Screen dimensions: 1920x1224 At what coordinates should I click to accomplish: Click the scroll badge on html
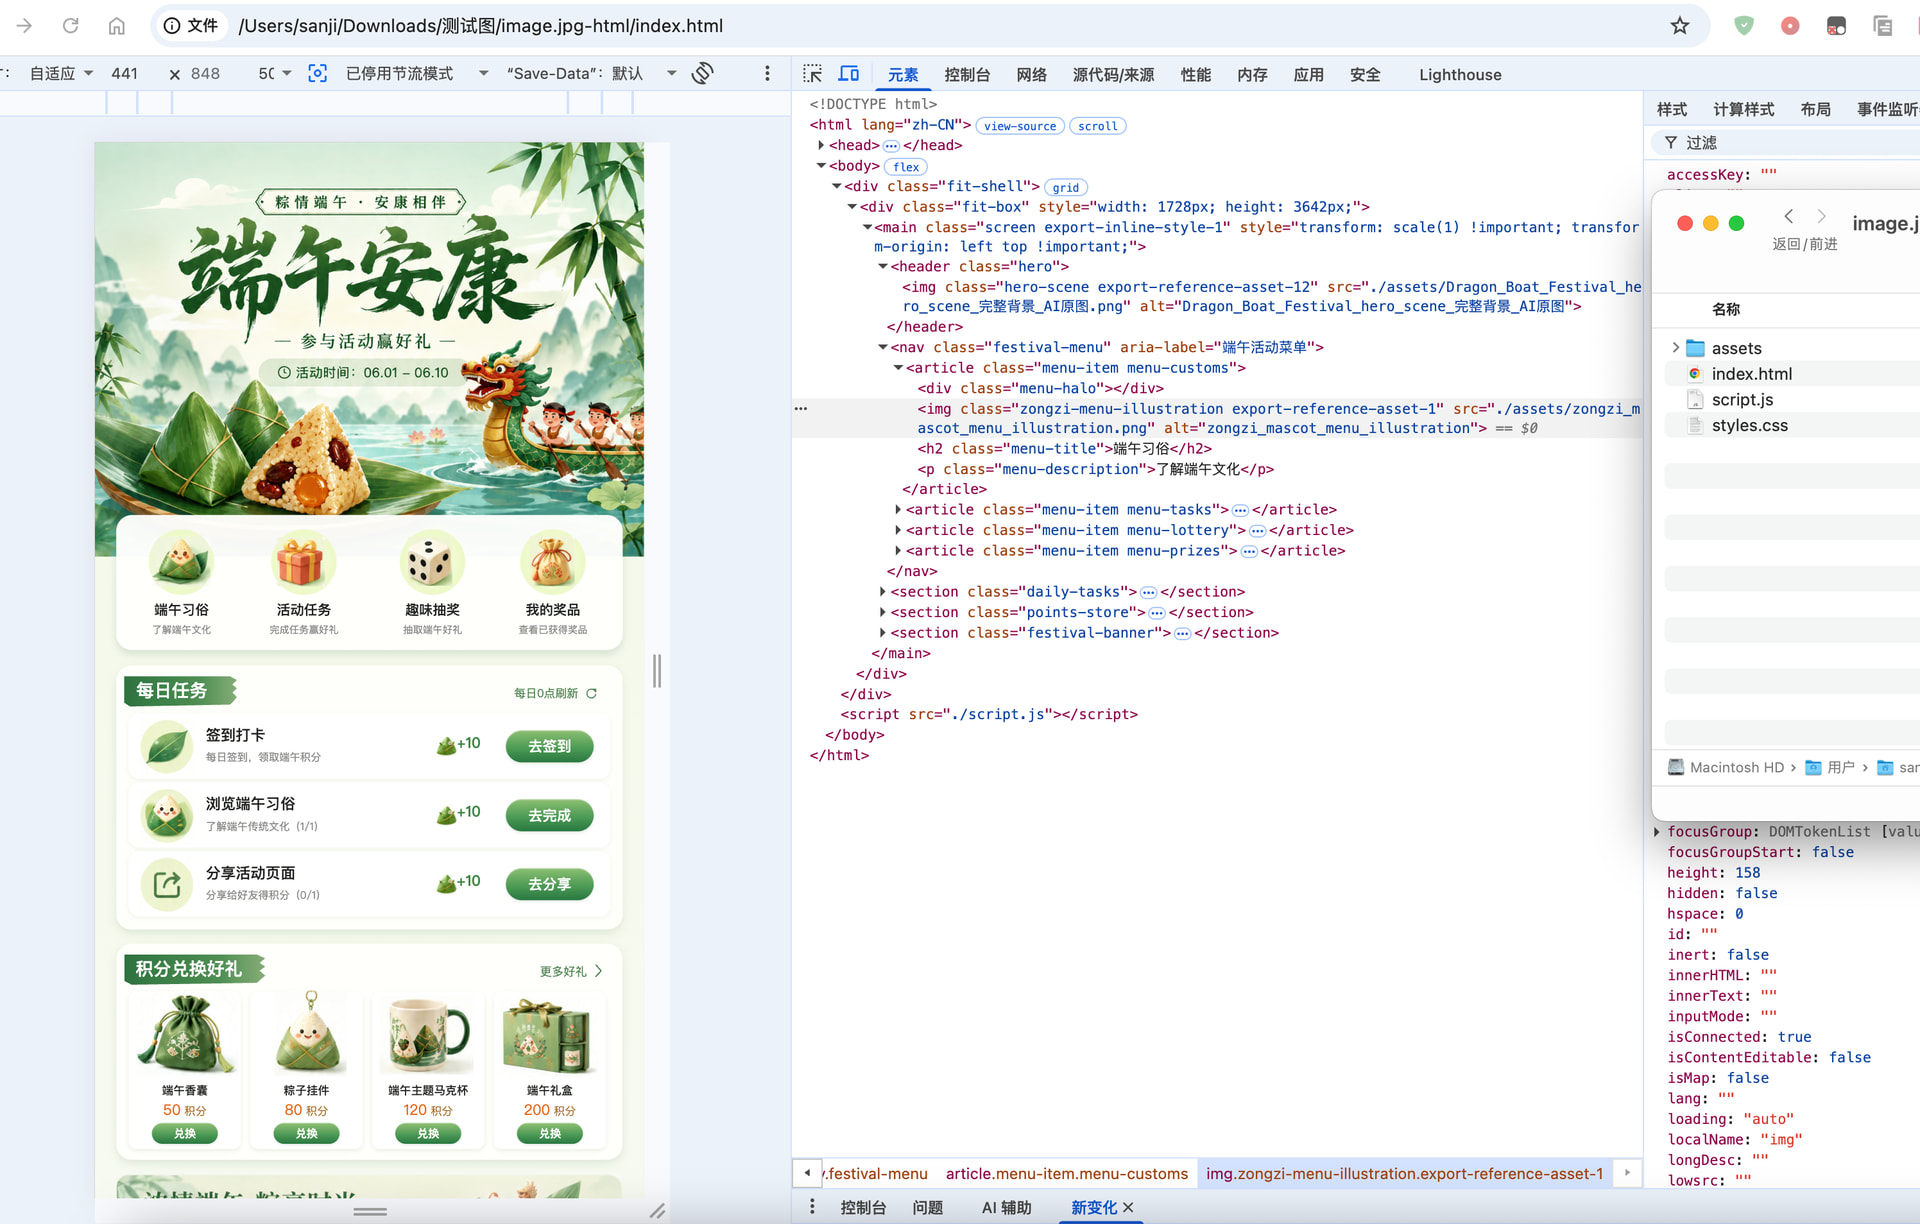click(1097, 126)
